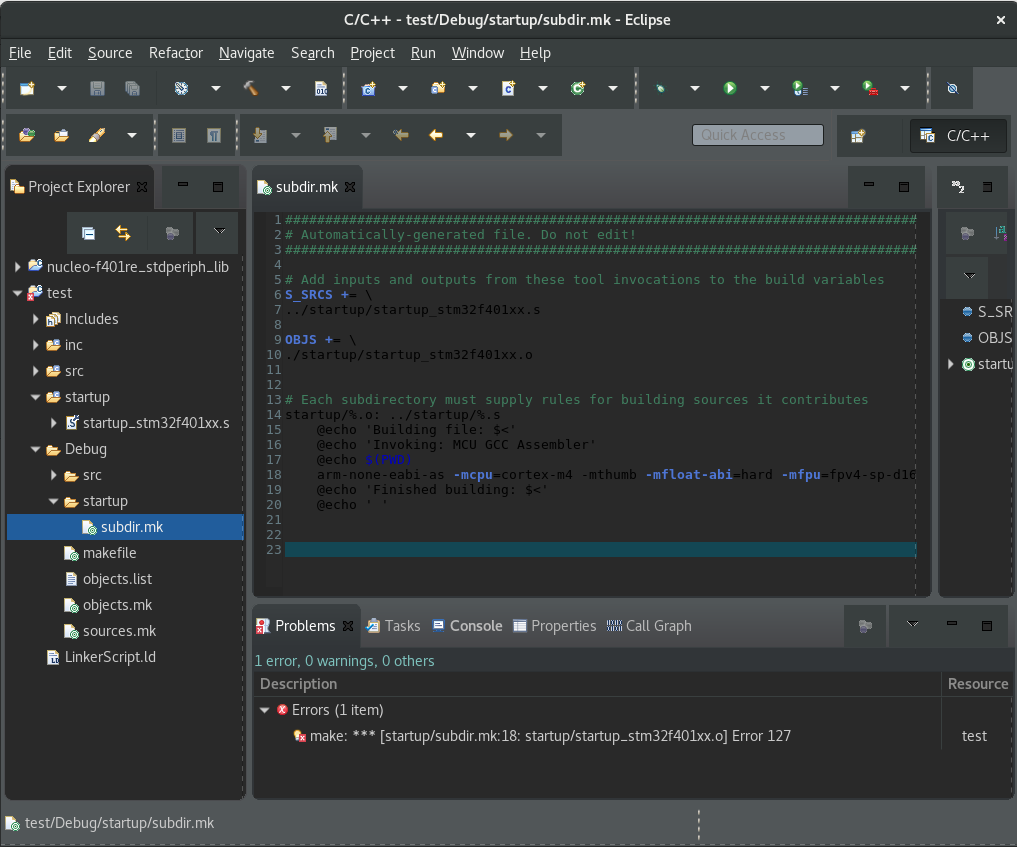Expand the Includes folder node
This screenshot has width=1017, height=847.
36,319
